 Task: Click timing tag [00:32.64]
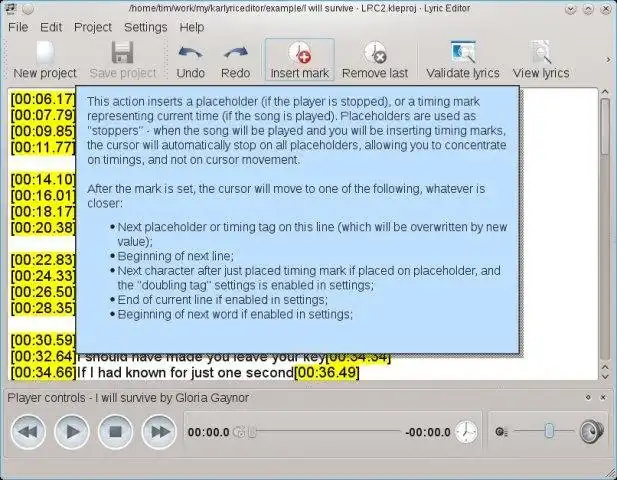pos(43,356)
